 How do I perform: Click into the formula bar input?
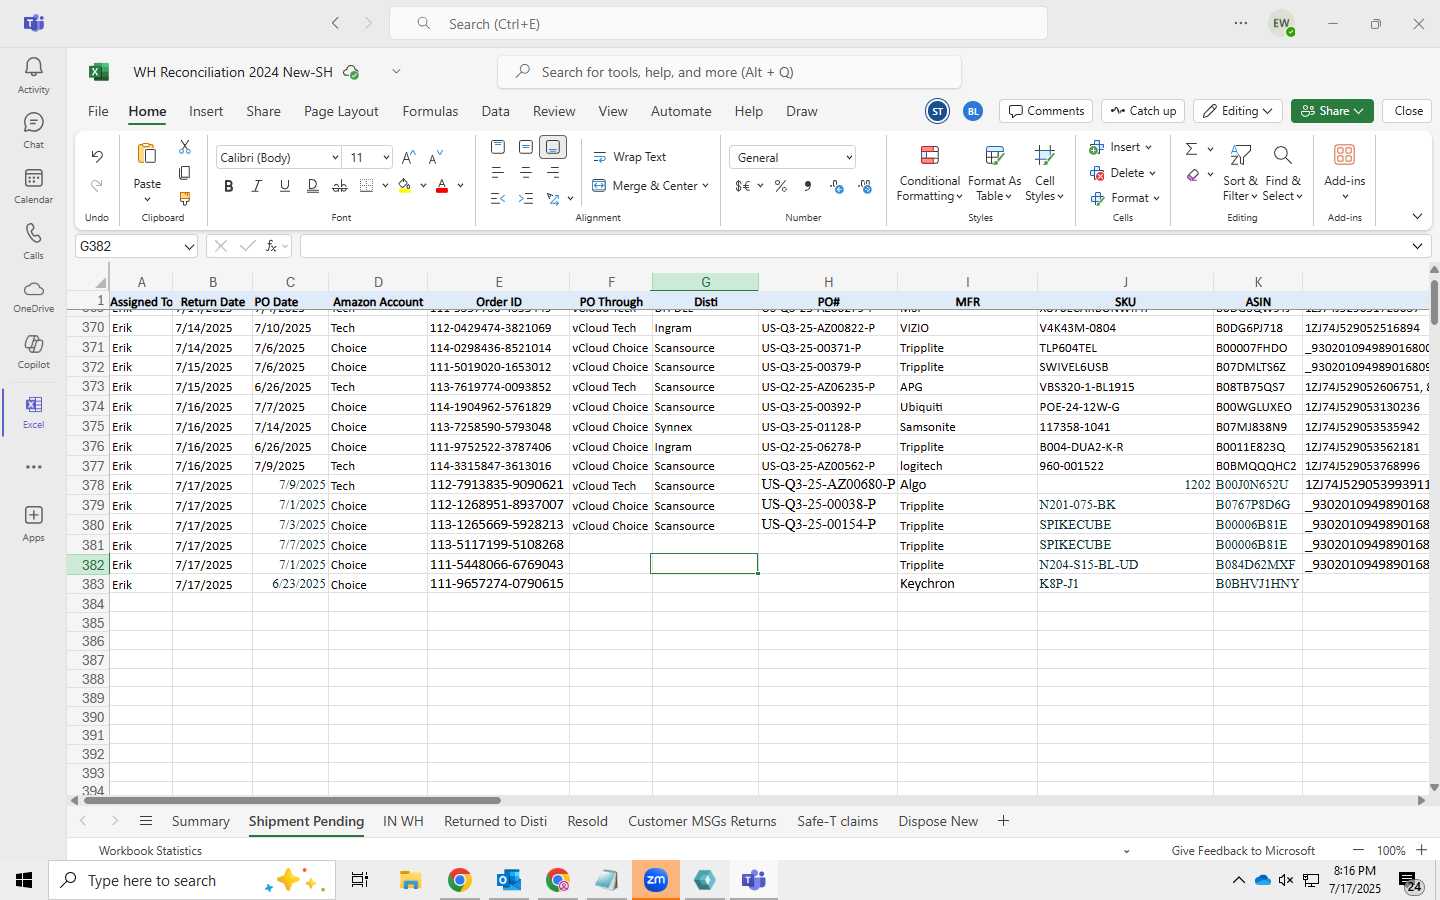click(x=855, y=246)
